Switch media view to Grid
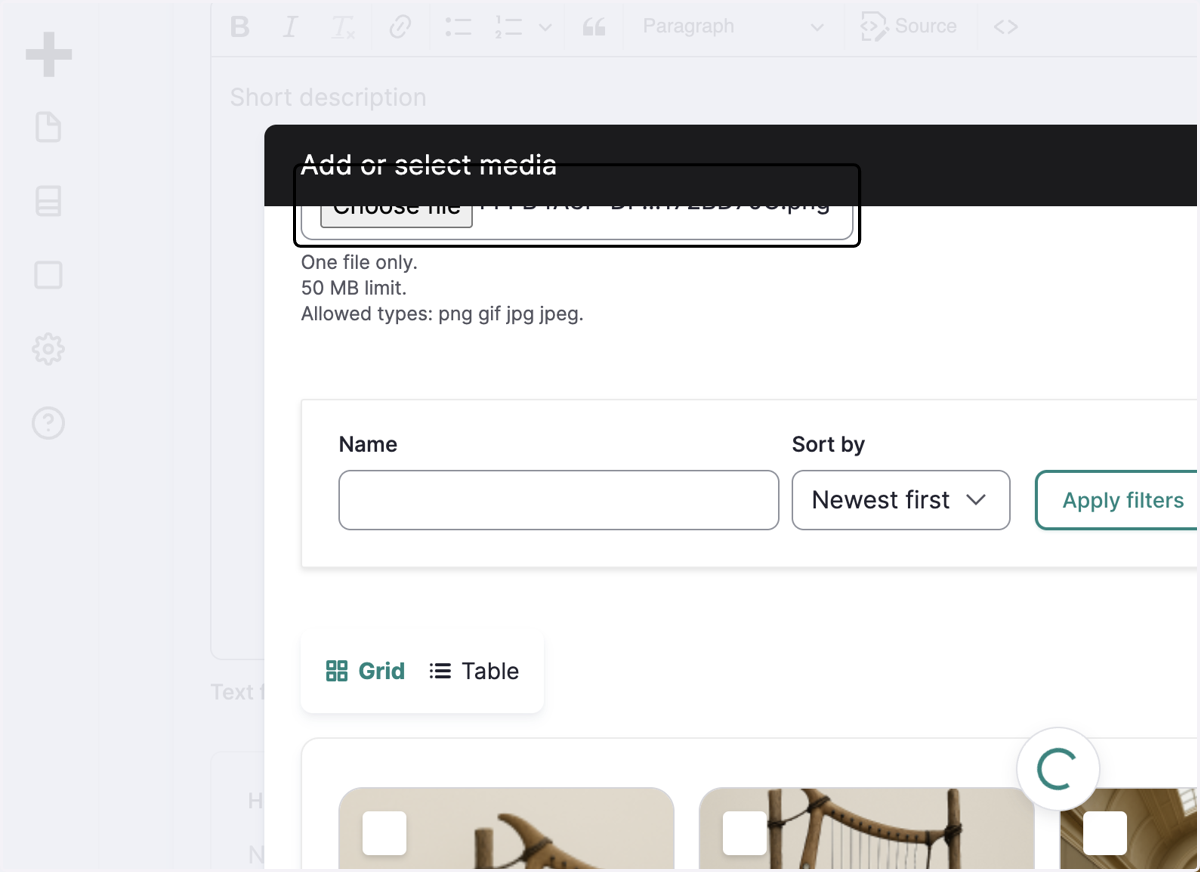 tap(365, 671)
